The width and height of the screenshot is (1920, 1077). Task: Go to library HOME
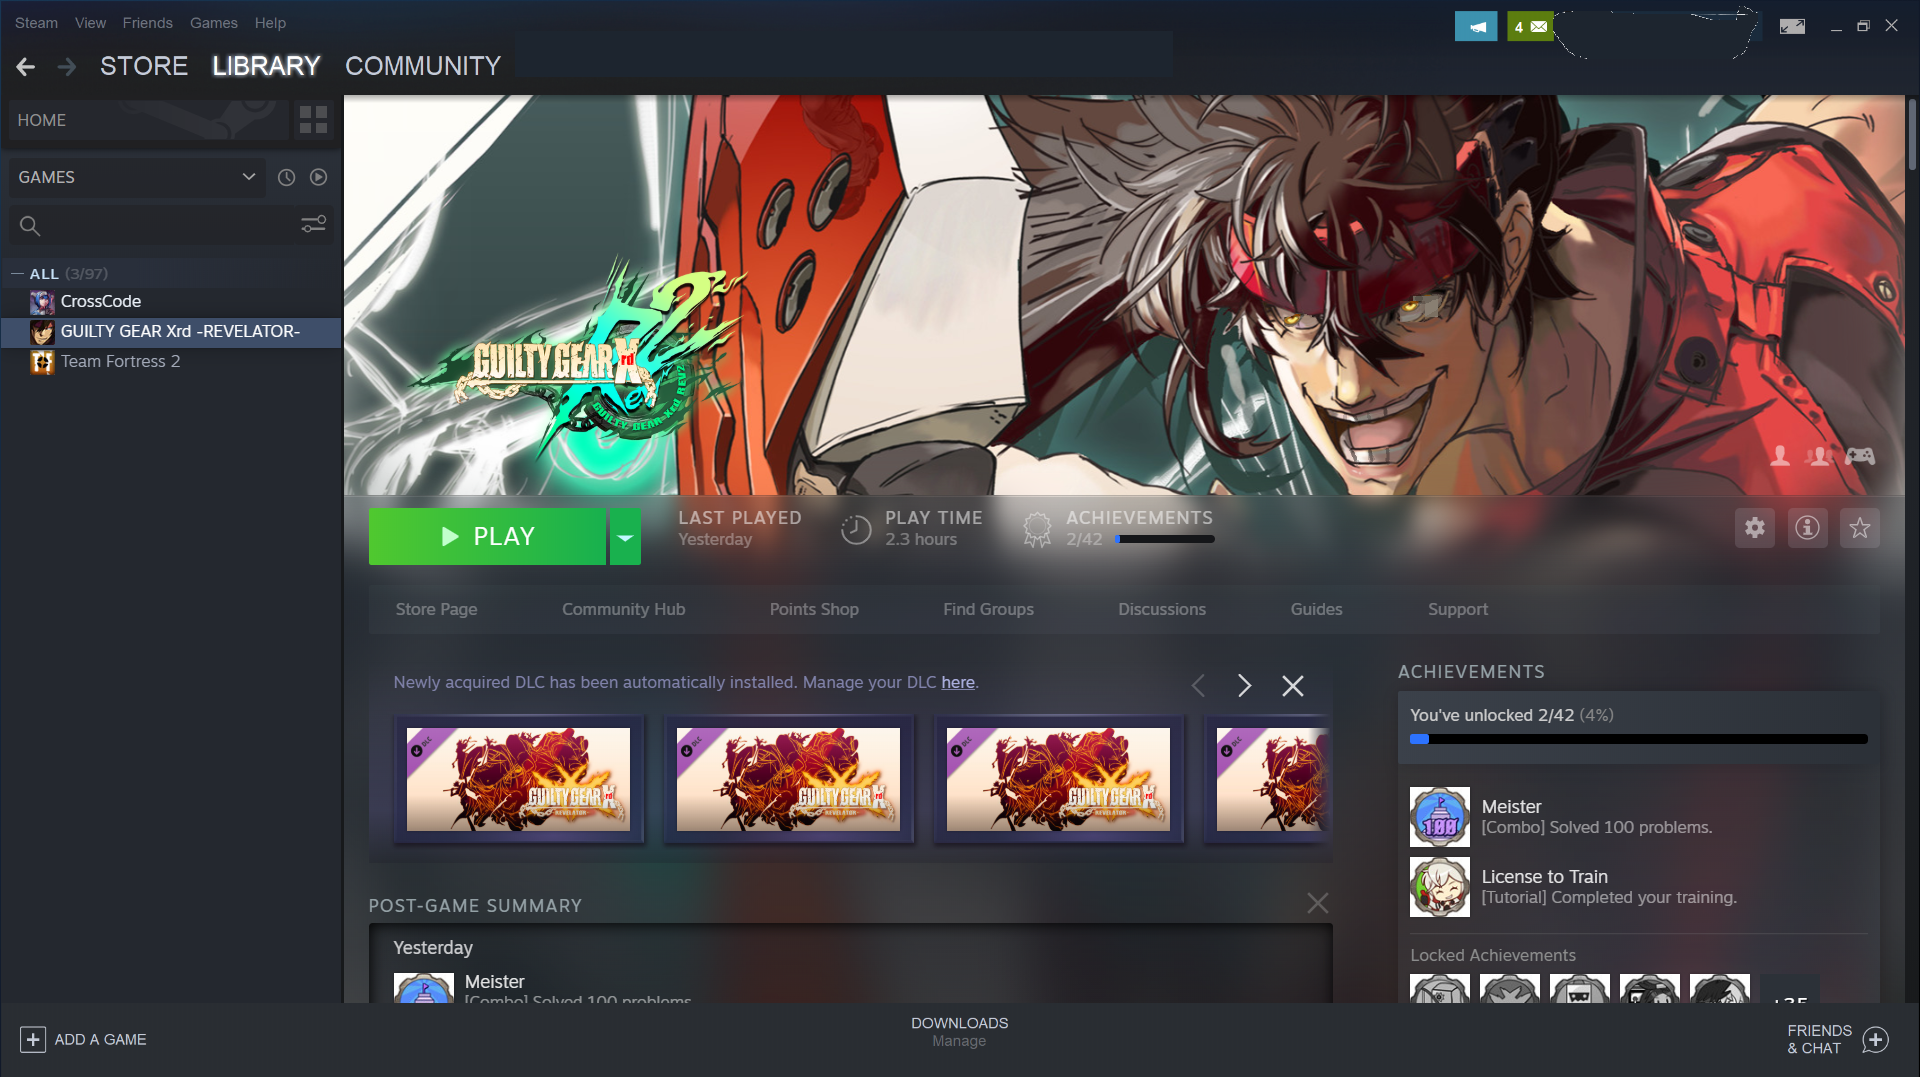(148, 120)
